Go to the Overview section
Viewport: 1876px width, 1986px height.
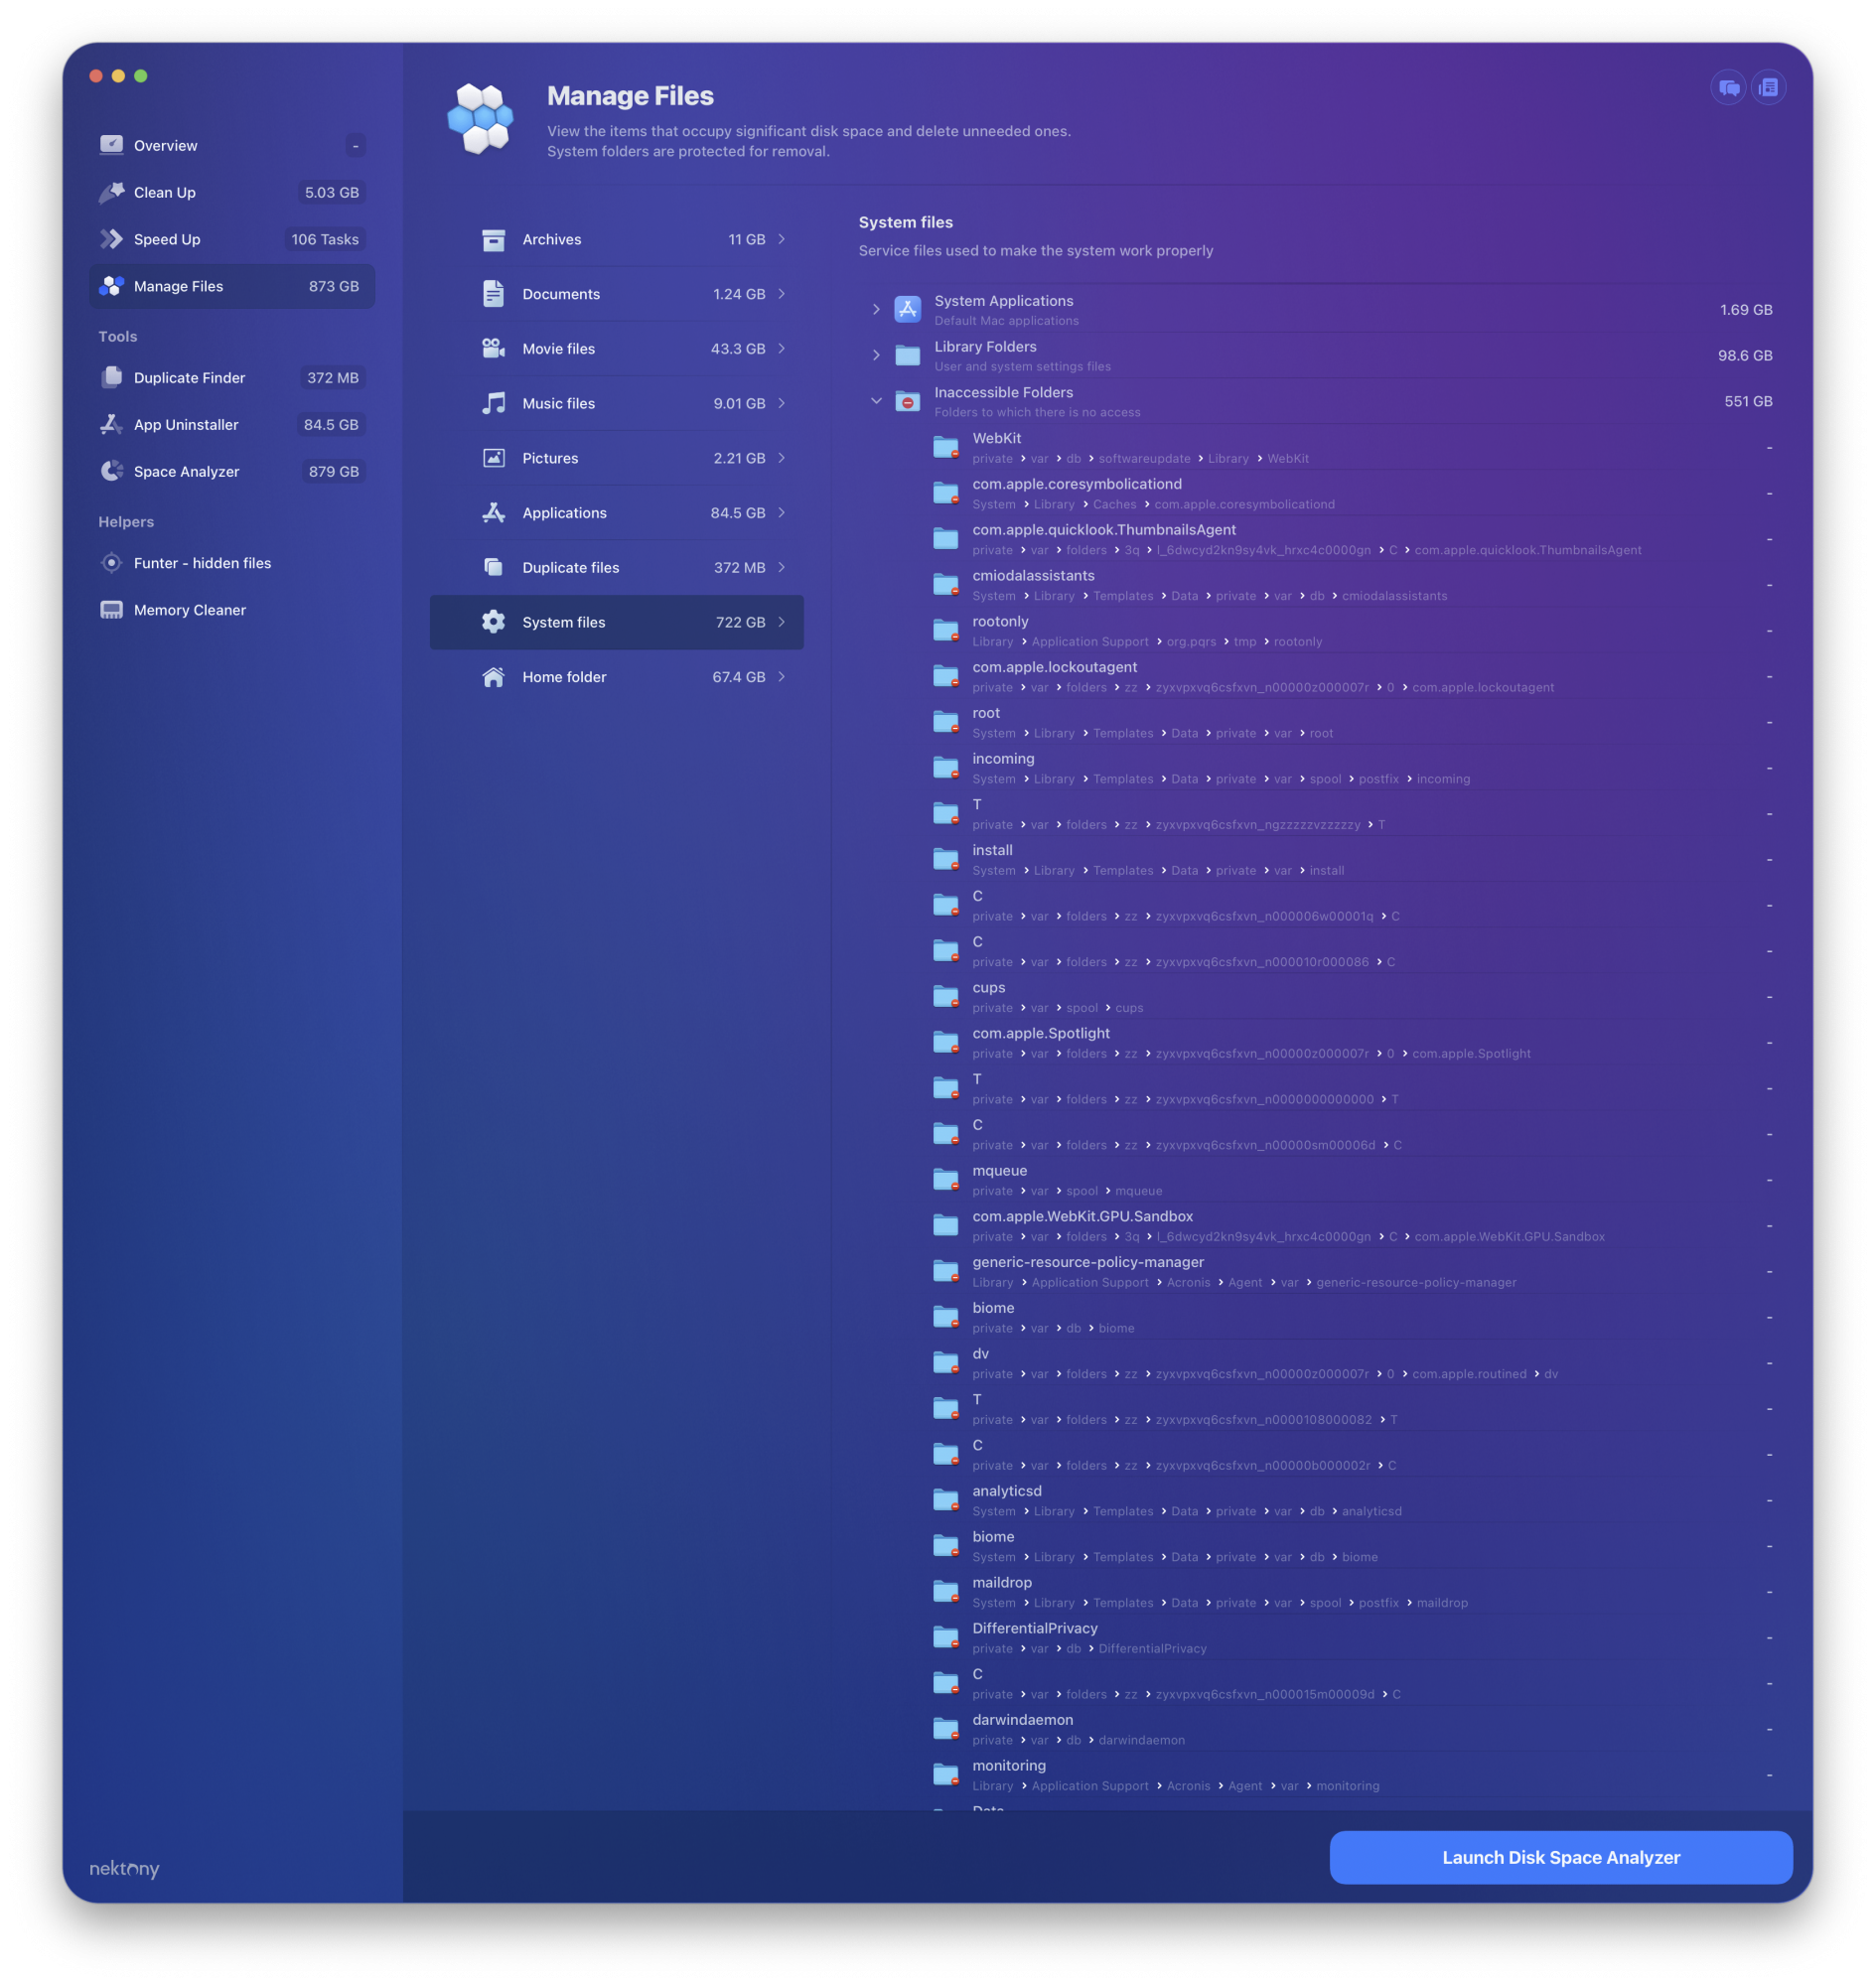point(232,145)
